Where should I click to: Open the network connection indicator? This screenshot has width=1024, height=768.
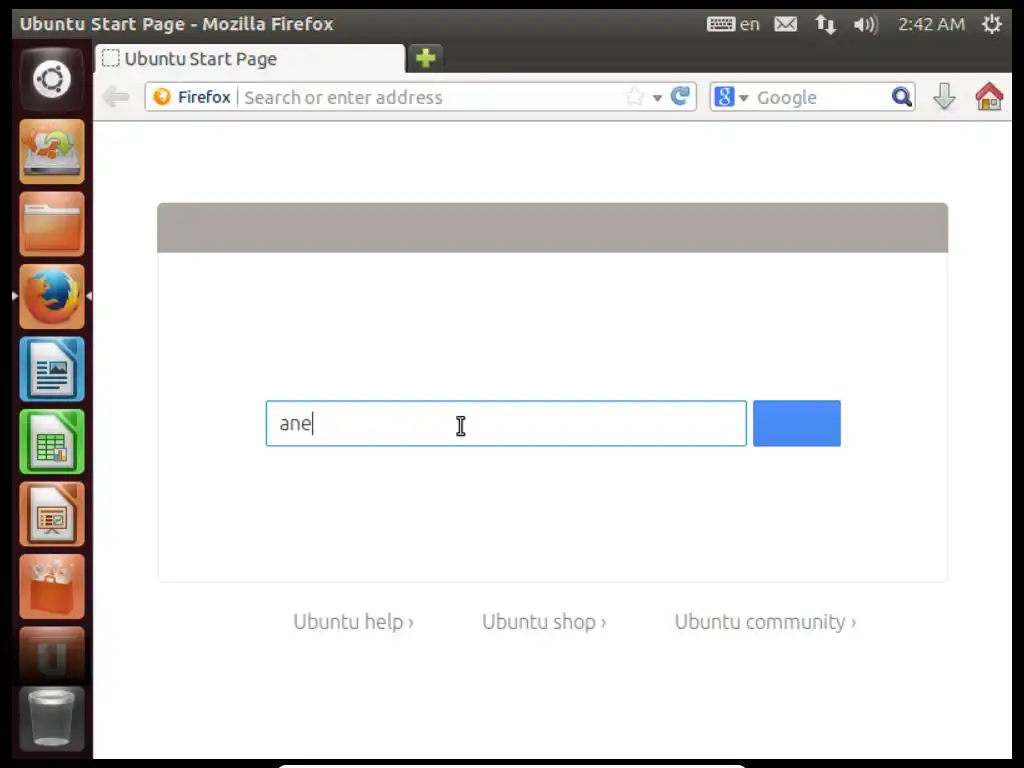coord(825,25)
